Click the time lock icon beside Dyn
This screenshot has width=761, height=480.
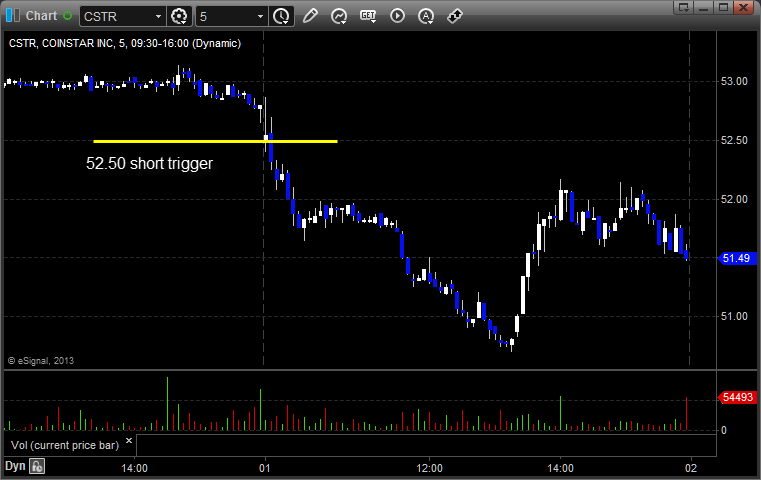[x=37, y=466]
